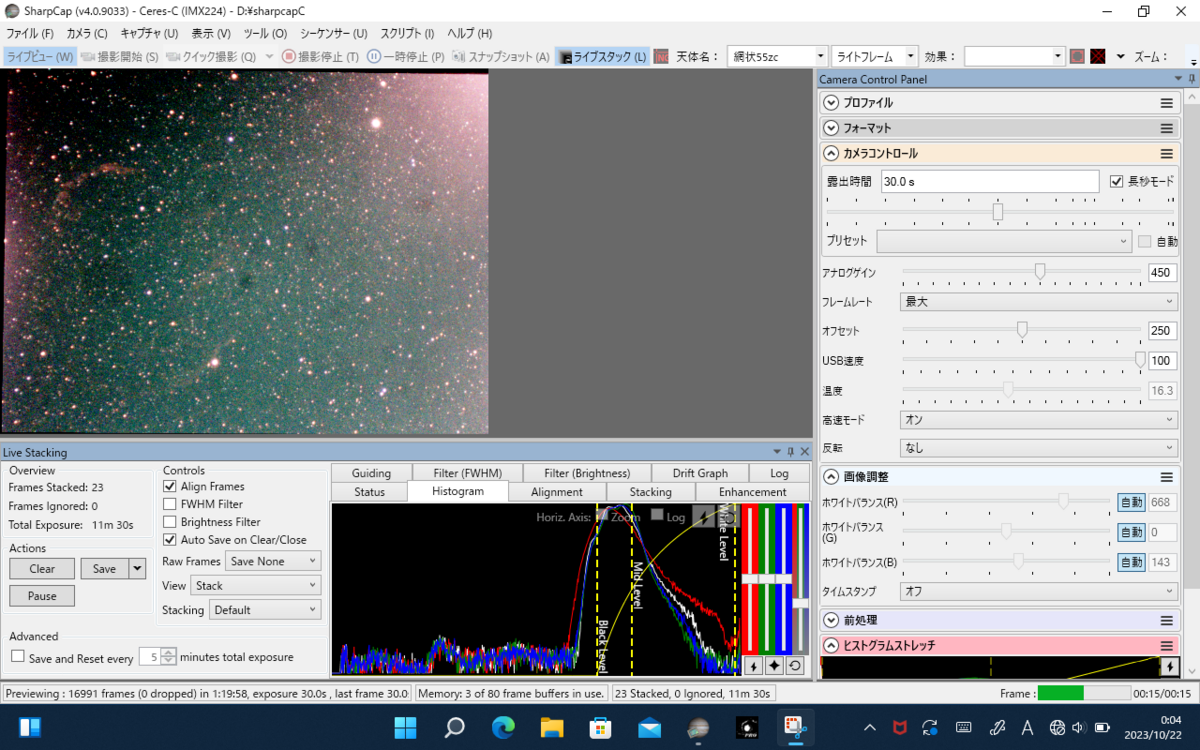This screenshot has height=750, width=1200.
Task: Enable the FWHM Filter checkbox
Action: tap(170, 505)
